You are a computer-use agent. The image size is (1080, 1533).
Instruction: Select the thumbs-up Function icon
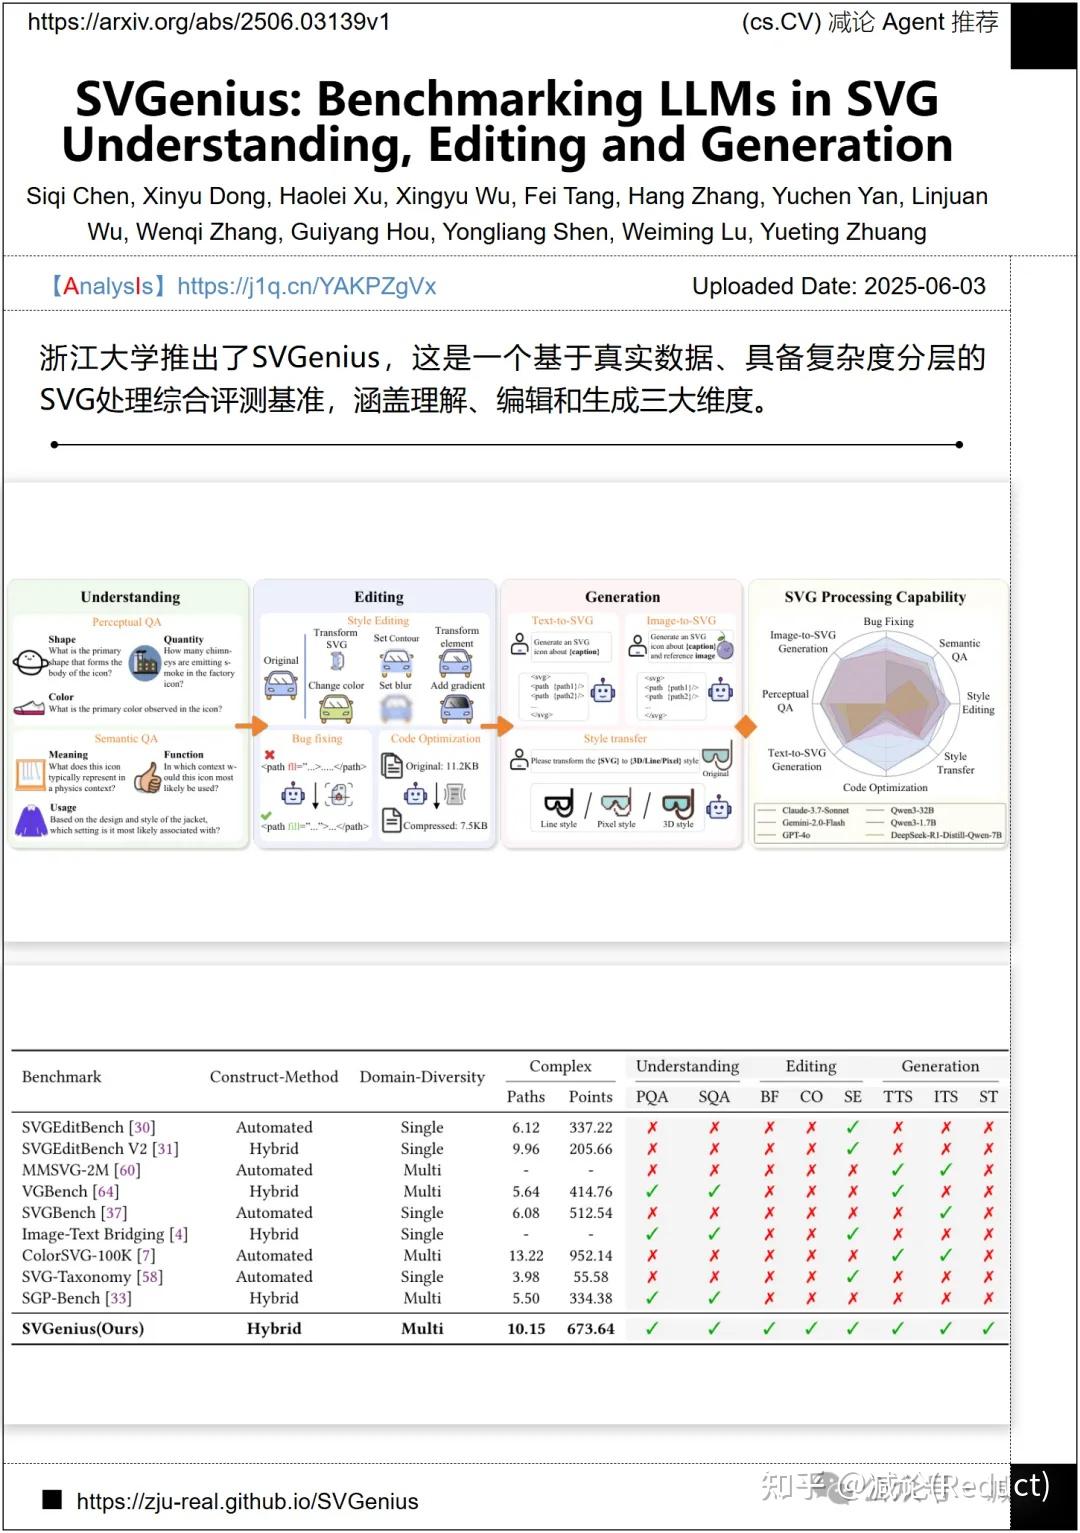(149, 777)
